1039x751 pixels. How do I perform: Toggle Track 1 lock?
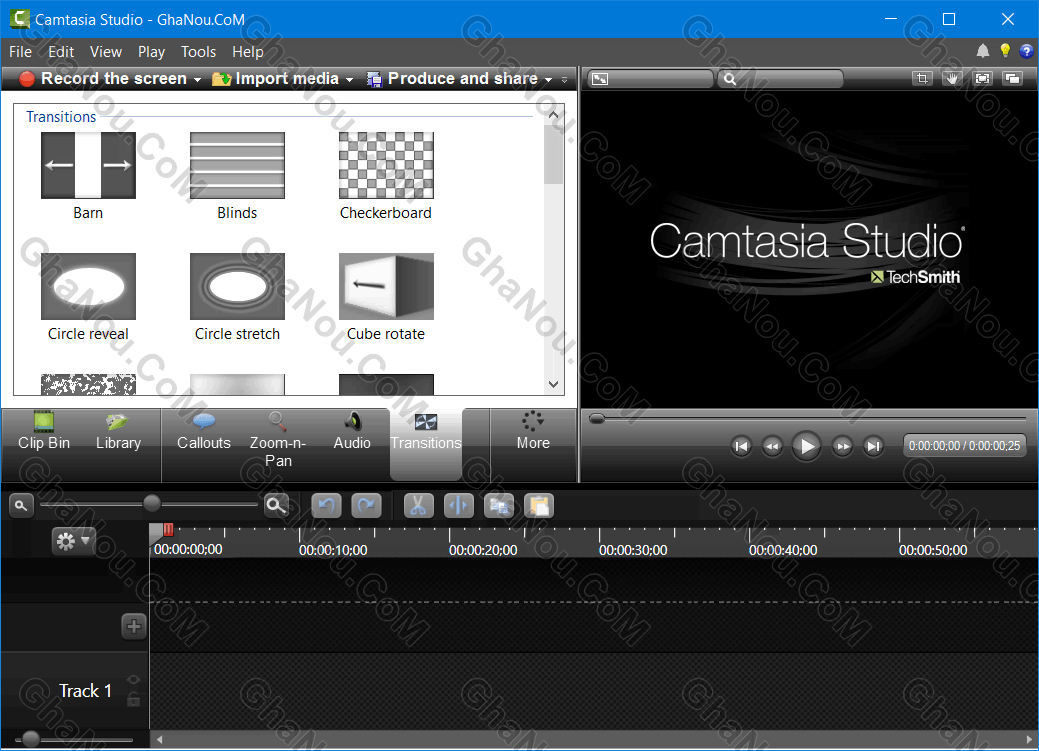click(134, 699)
